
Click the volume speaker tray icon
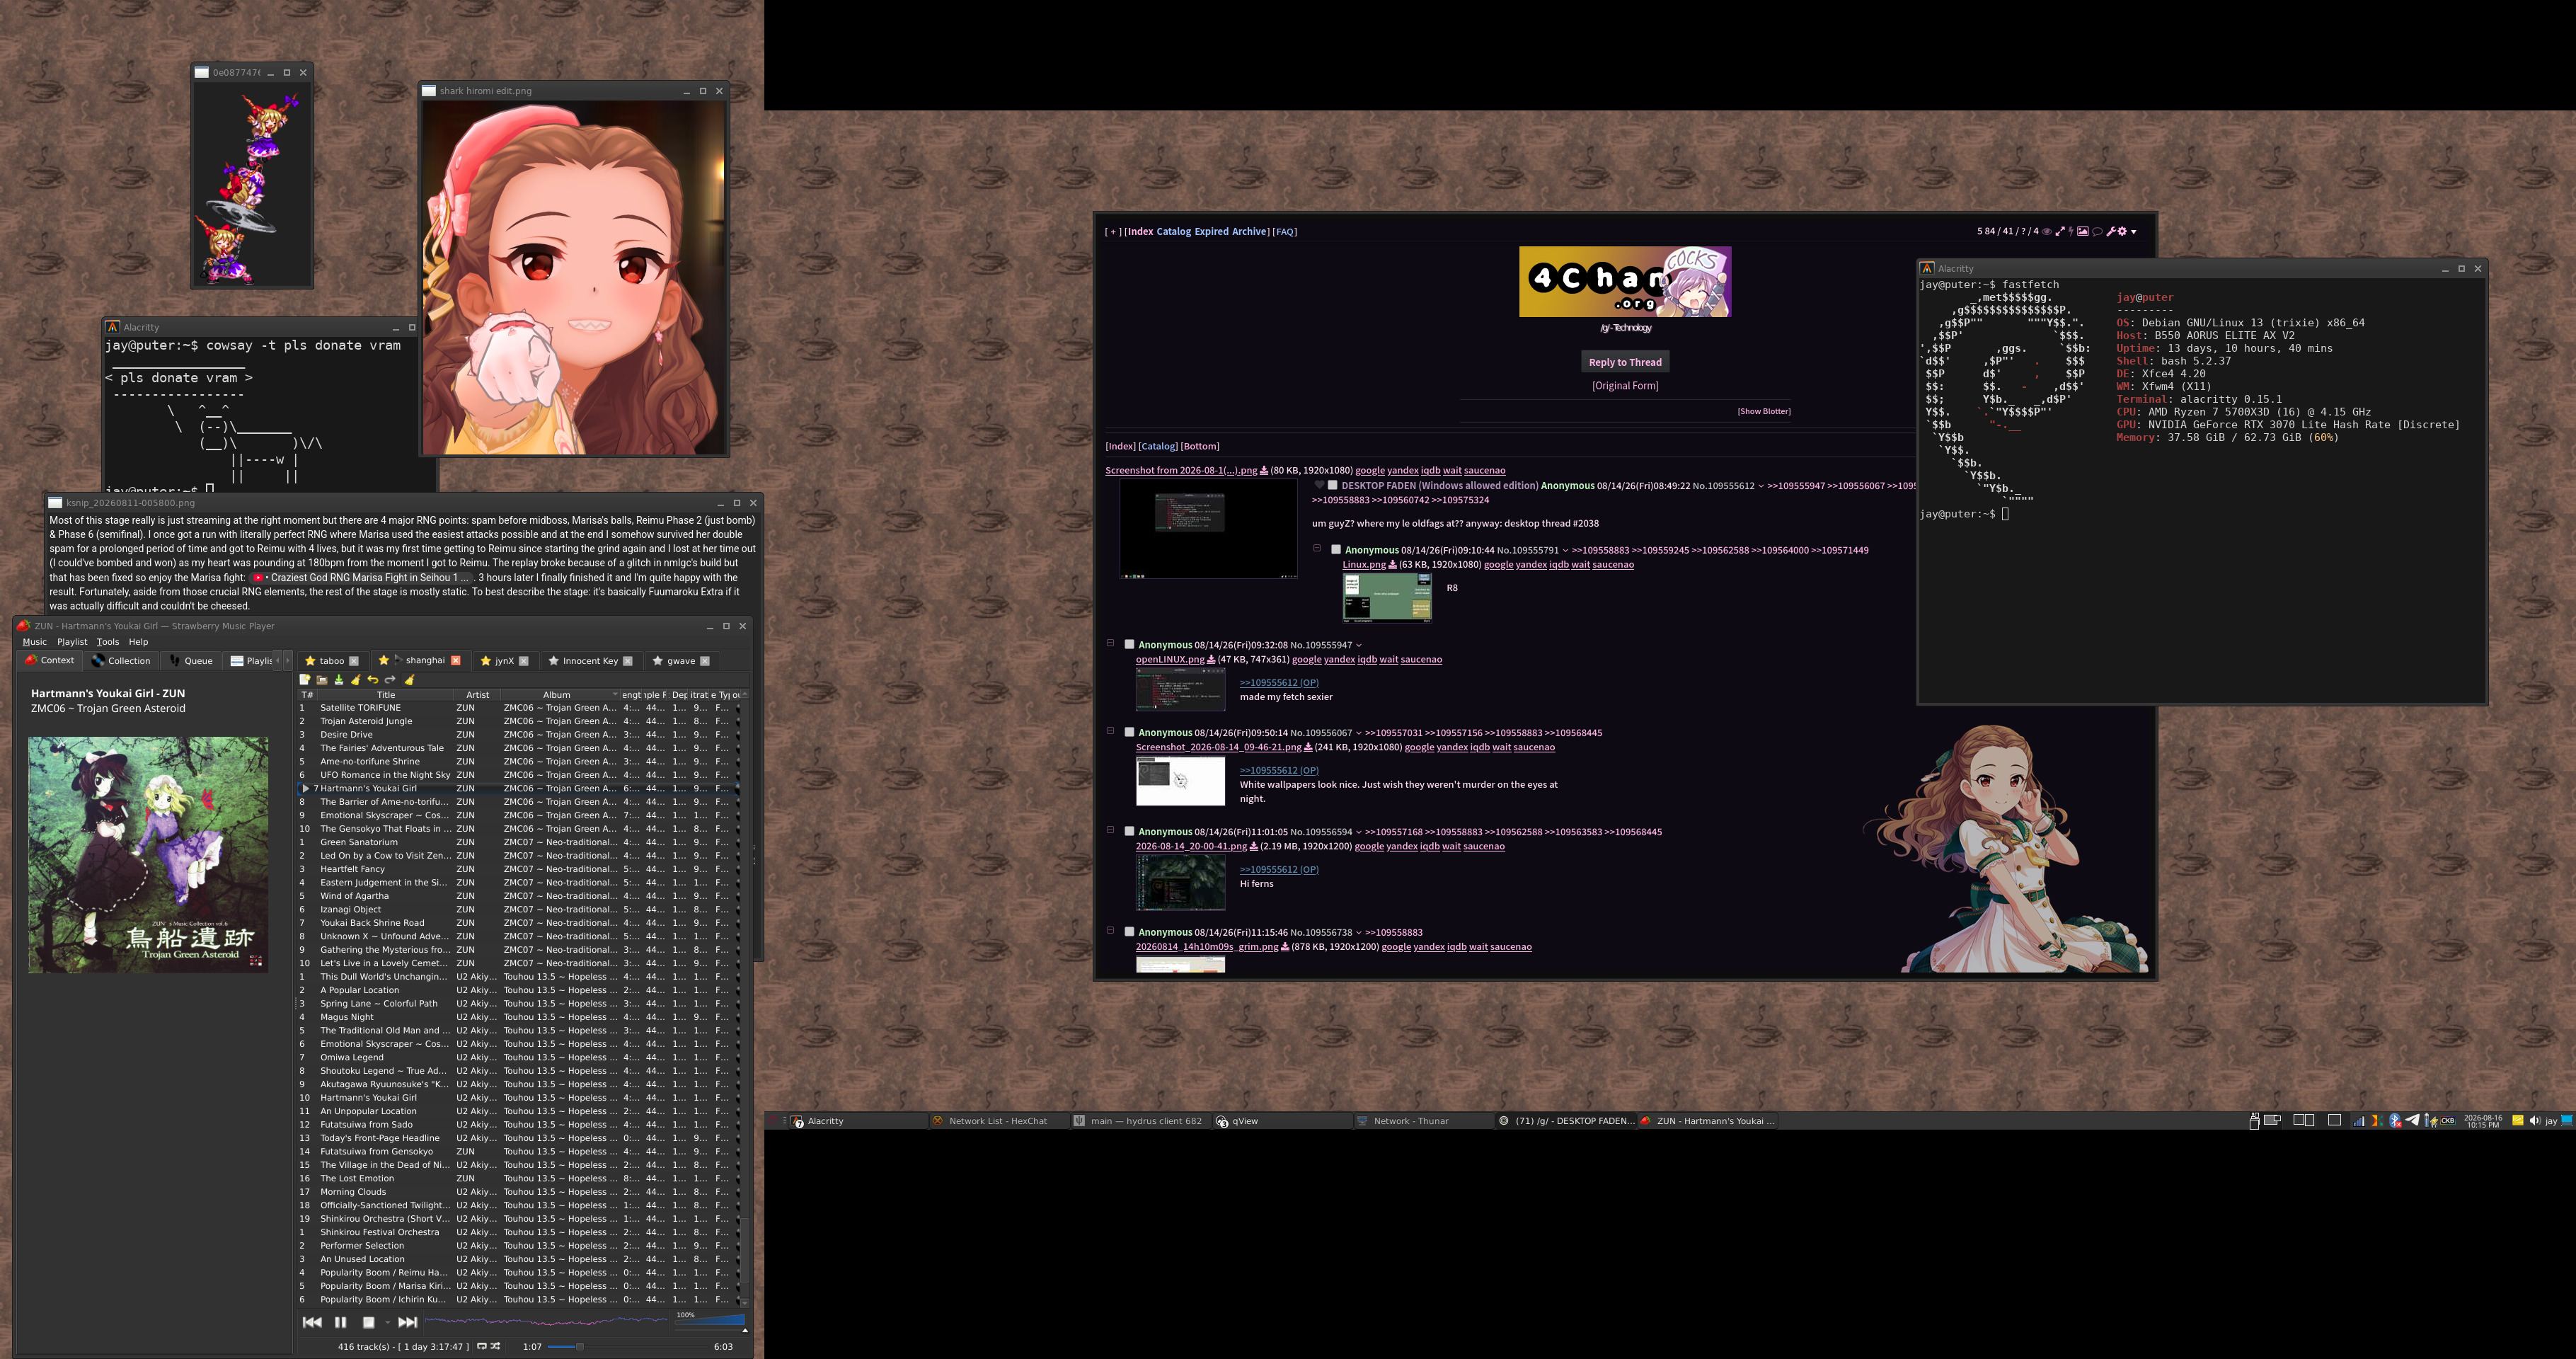point(2534,1121)
